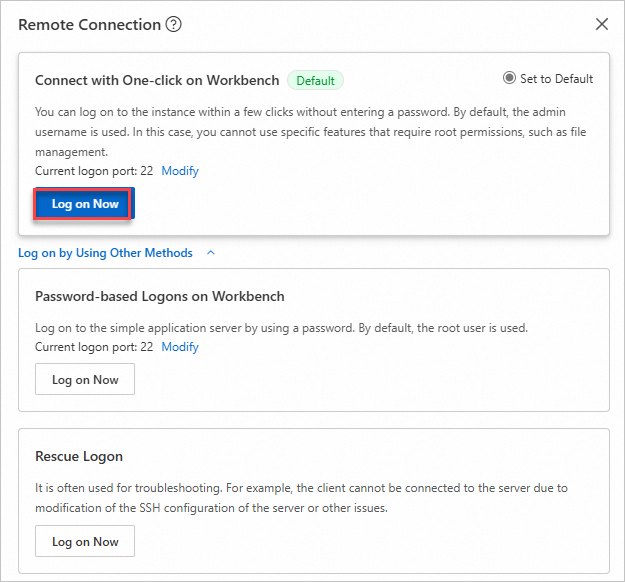Click Log on Now under Rescue Logon
Screen dimensions: 625x582
tap(85, 542)
